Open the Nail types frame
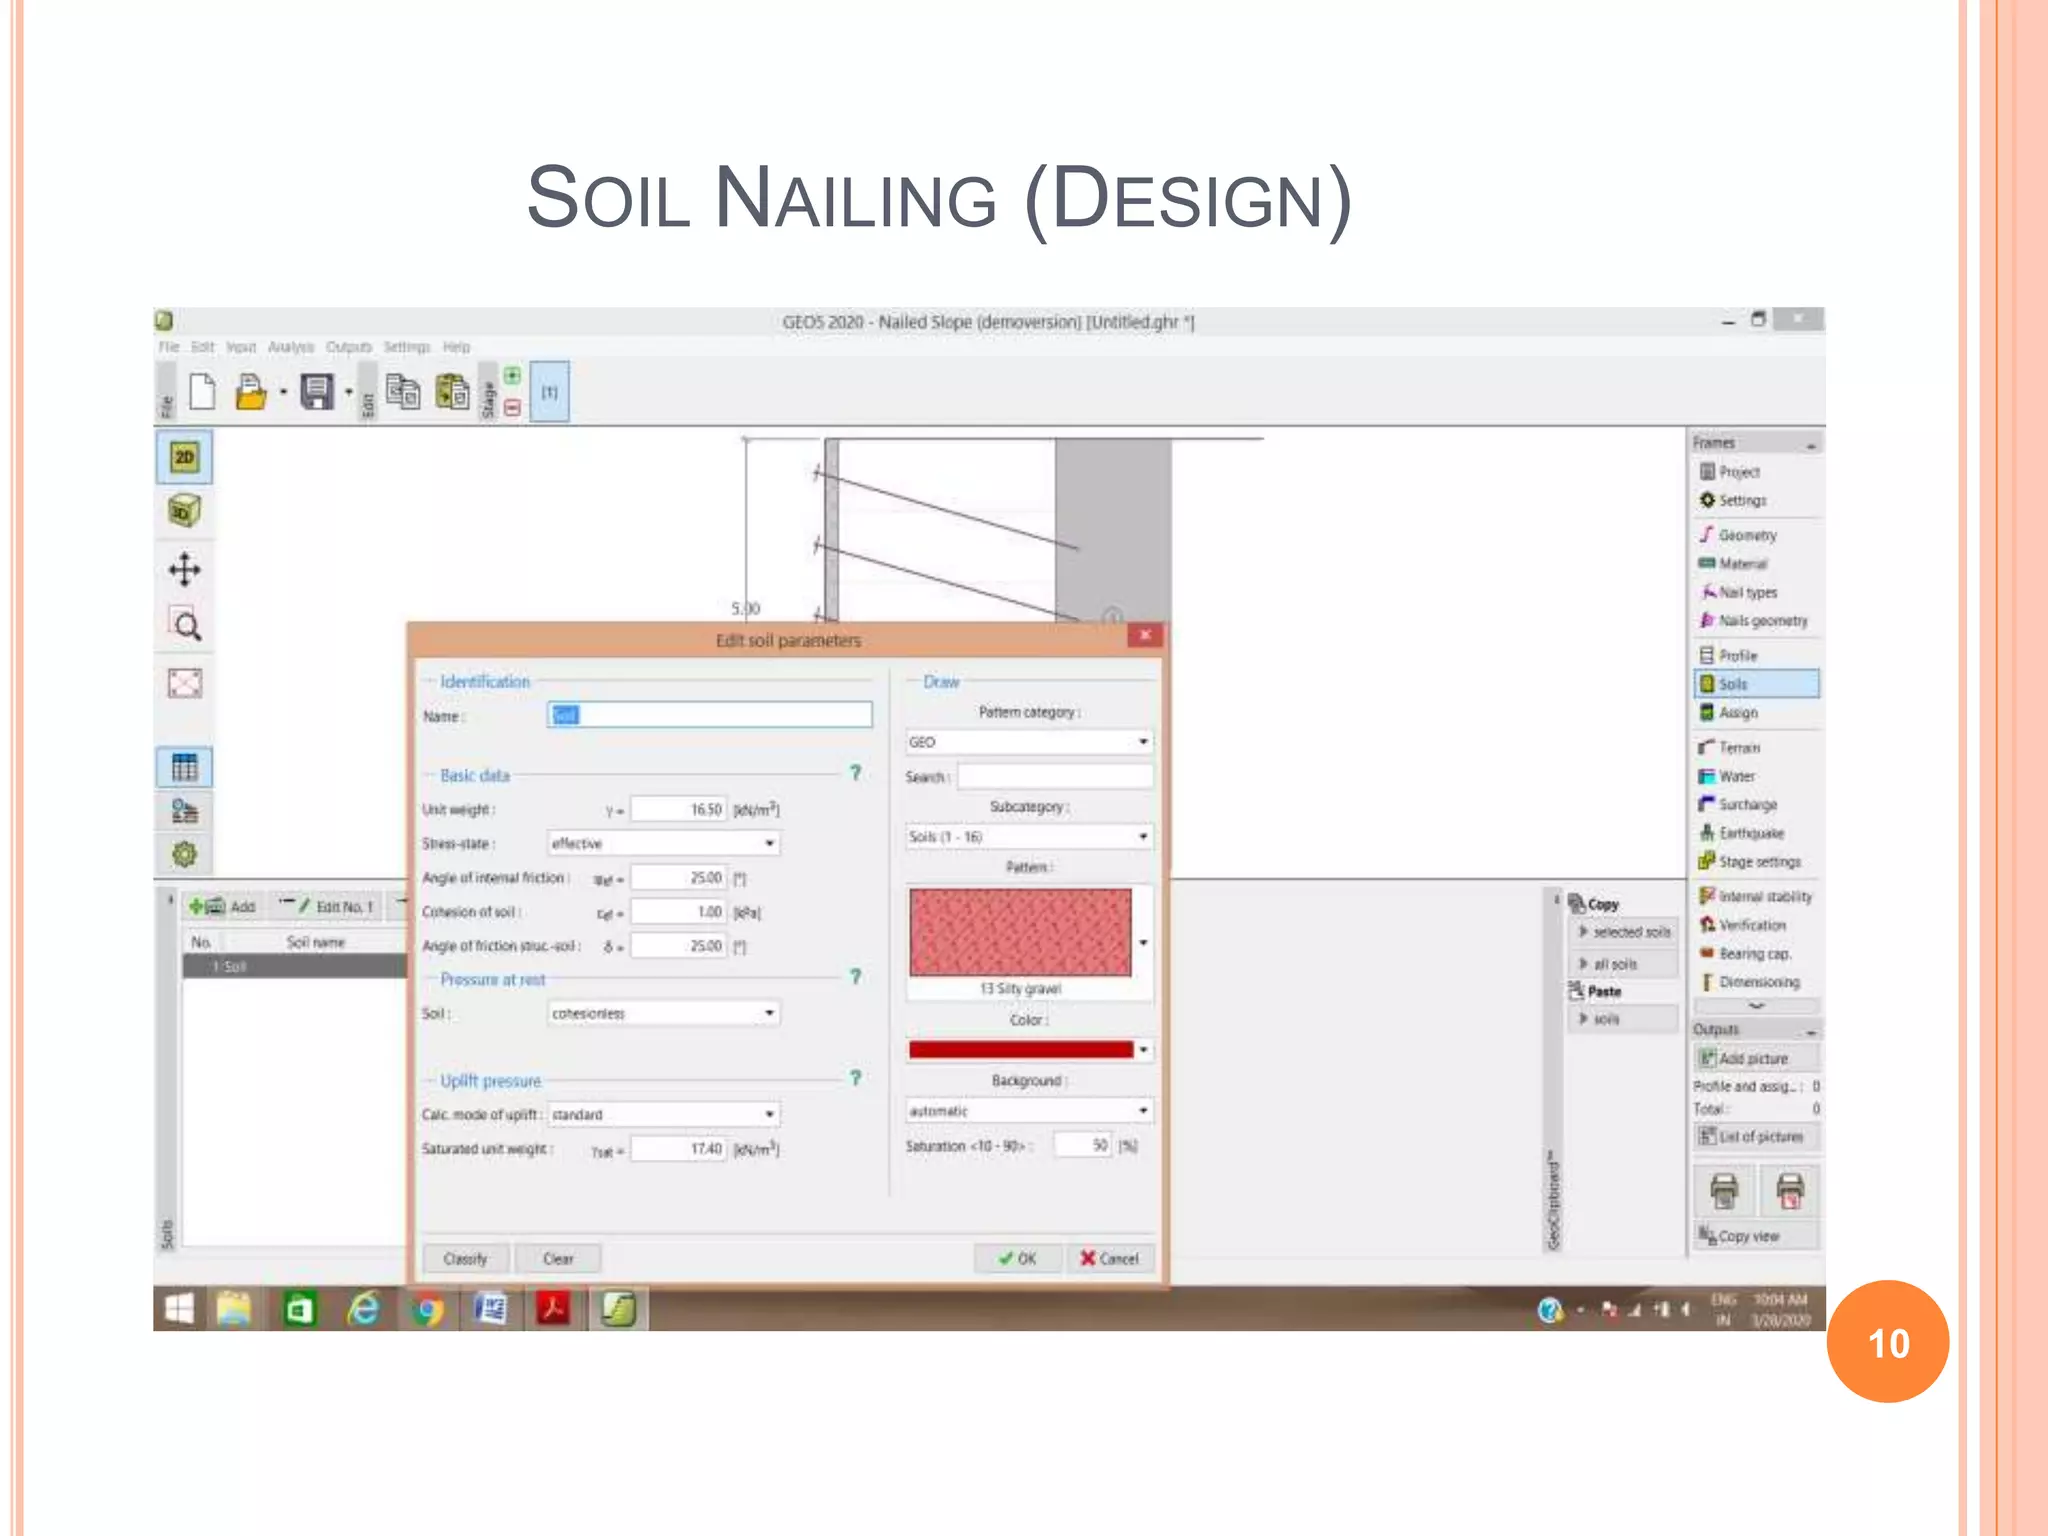The image size is (2048, 1536). [1747, 592]
